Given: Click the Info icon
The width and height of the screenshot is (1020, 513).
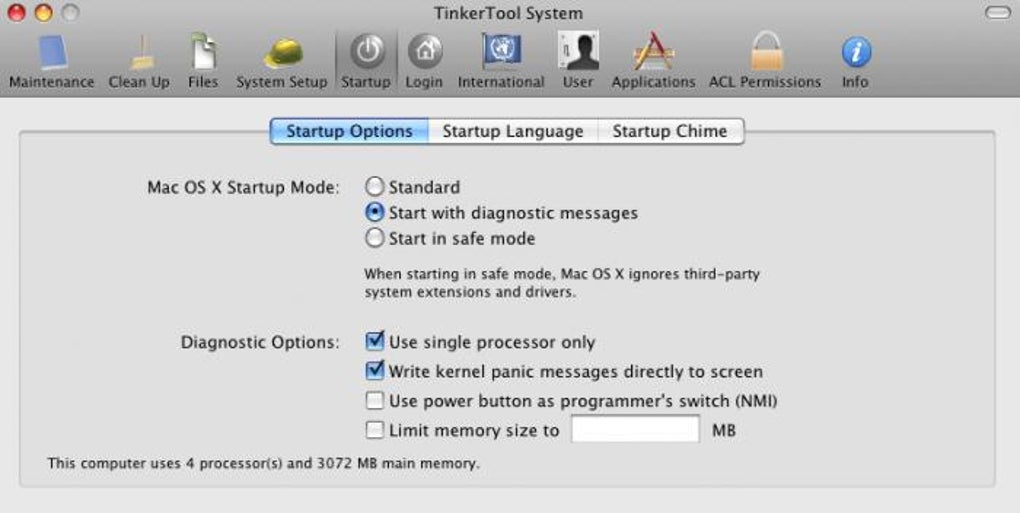Looking at the screenshot, I should 855,54.
